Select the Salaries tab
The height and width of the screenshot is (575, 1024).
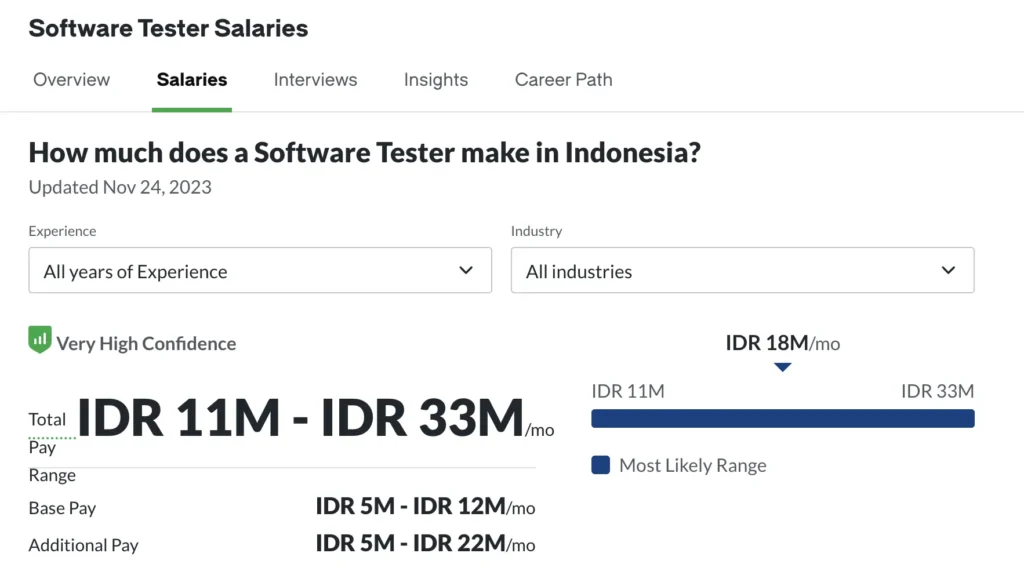click(x=192, y=80)
